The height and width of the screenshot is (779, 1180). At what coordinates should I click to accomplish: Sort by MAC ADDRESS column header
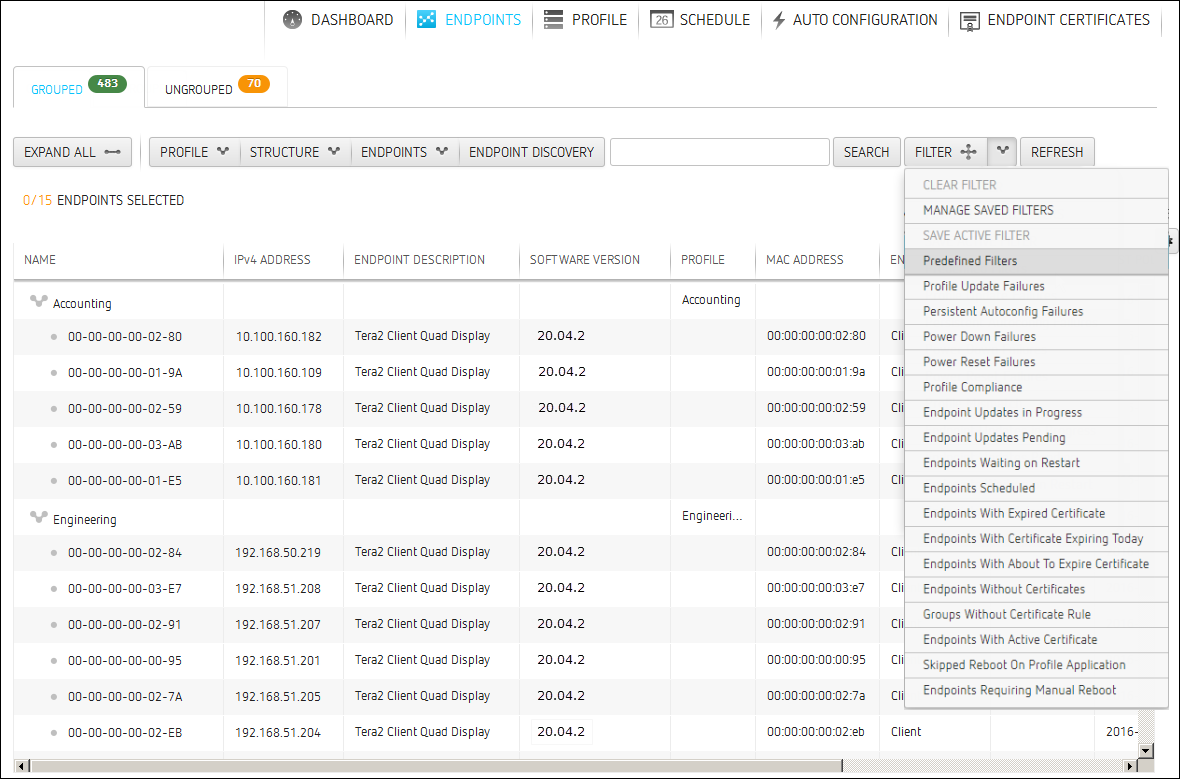click(x=804, y=260)
